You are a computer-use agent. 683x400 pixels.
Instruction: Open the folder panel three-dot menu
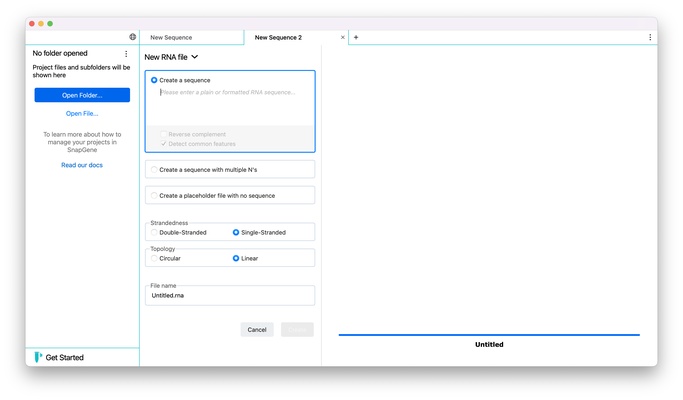tap(126, 54)
